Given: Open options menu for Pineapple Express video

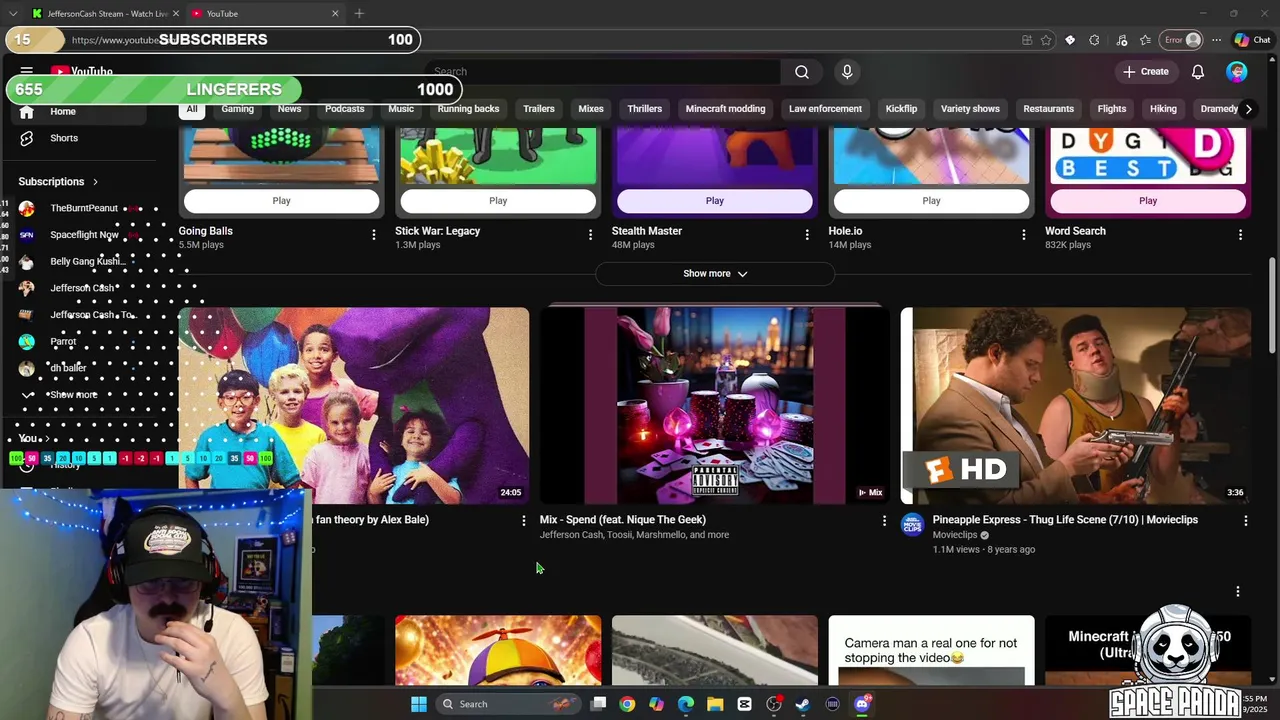Looking at the screenshot, I should point(1245,521).
